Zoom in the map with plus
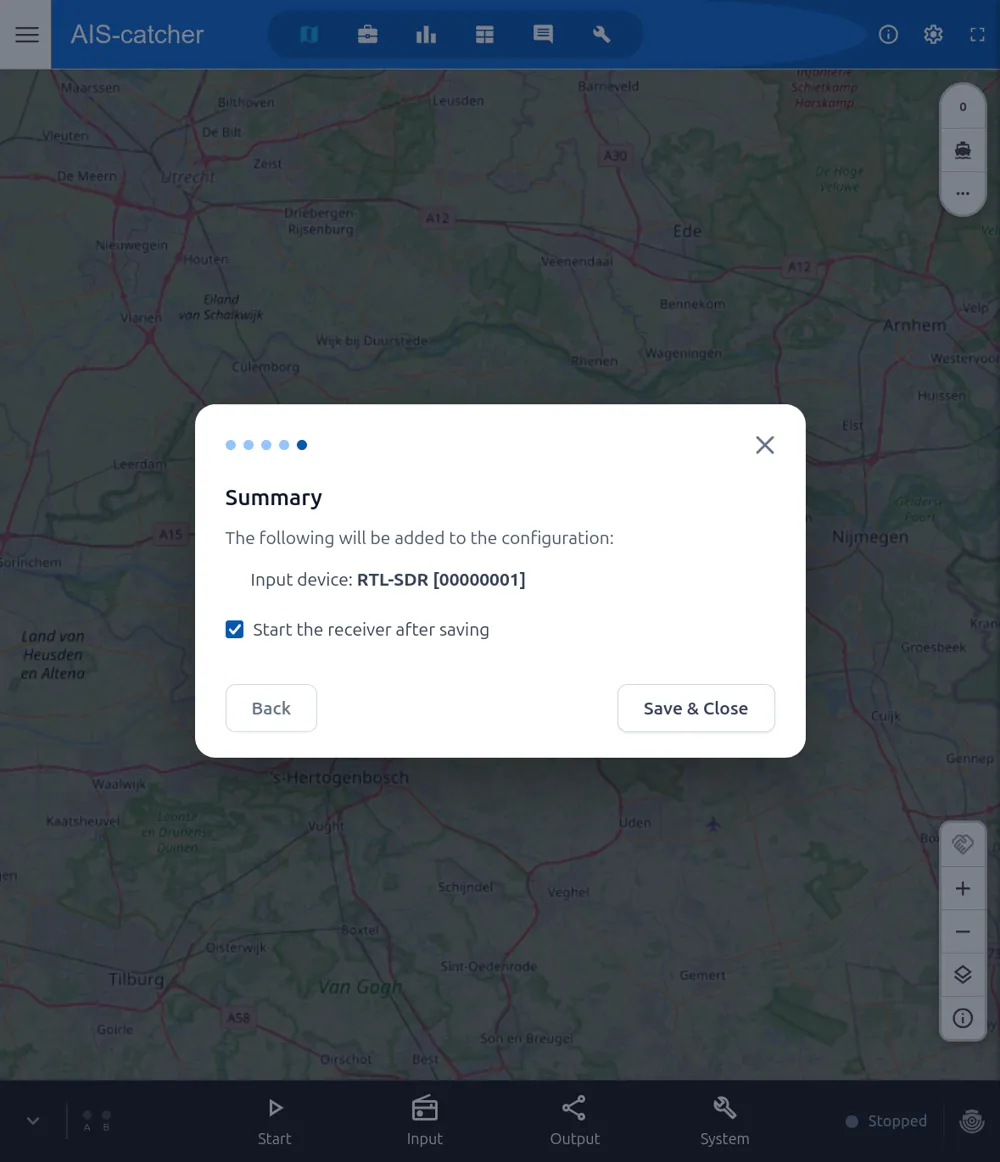The height and width of the screenshot is (1162, 1000). (963, 888)
